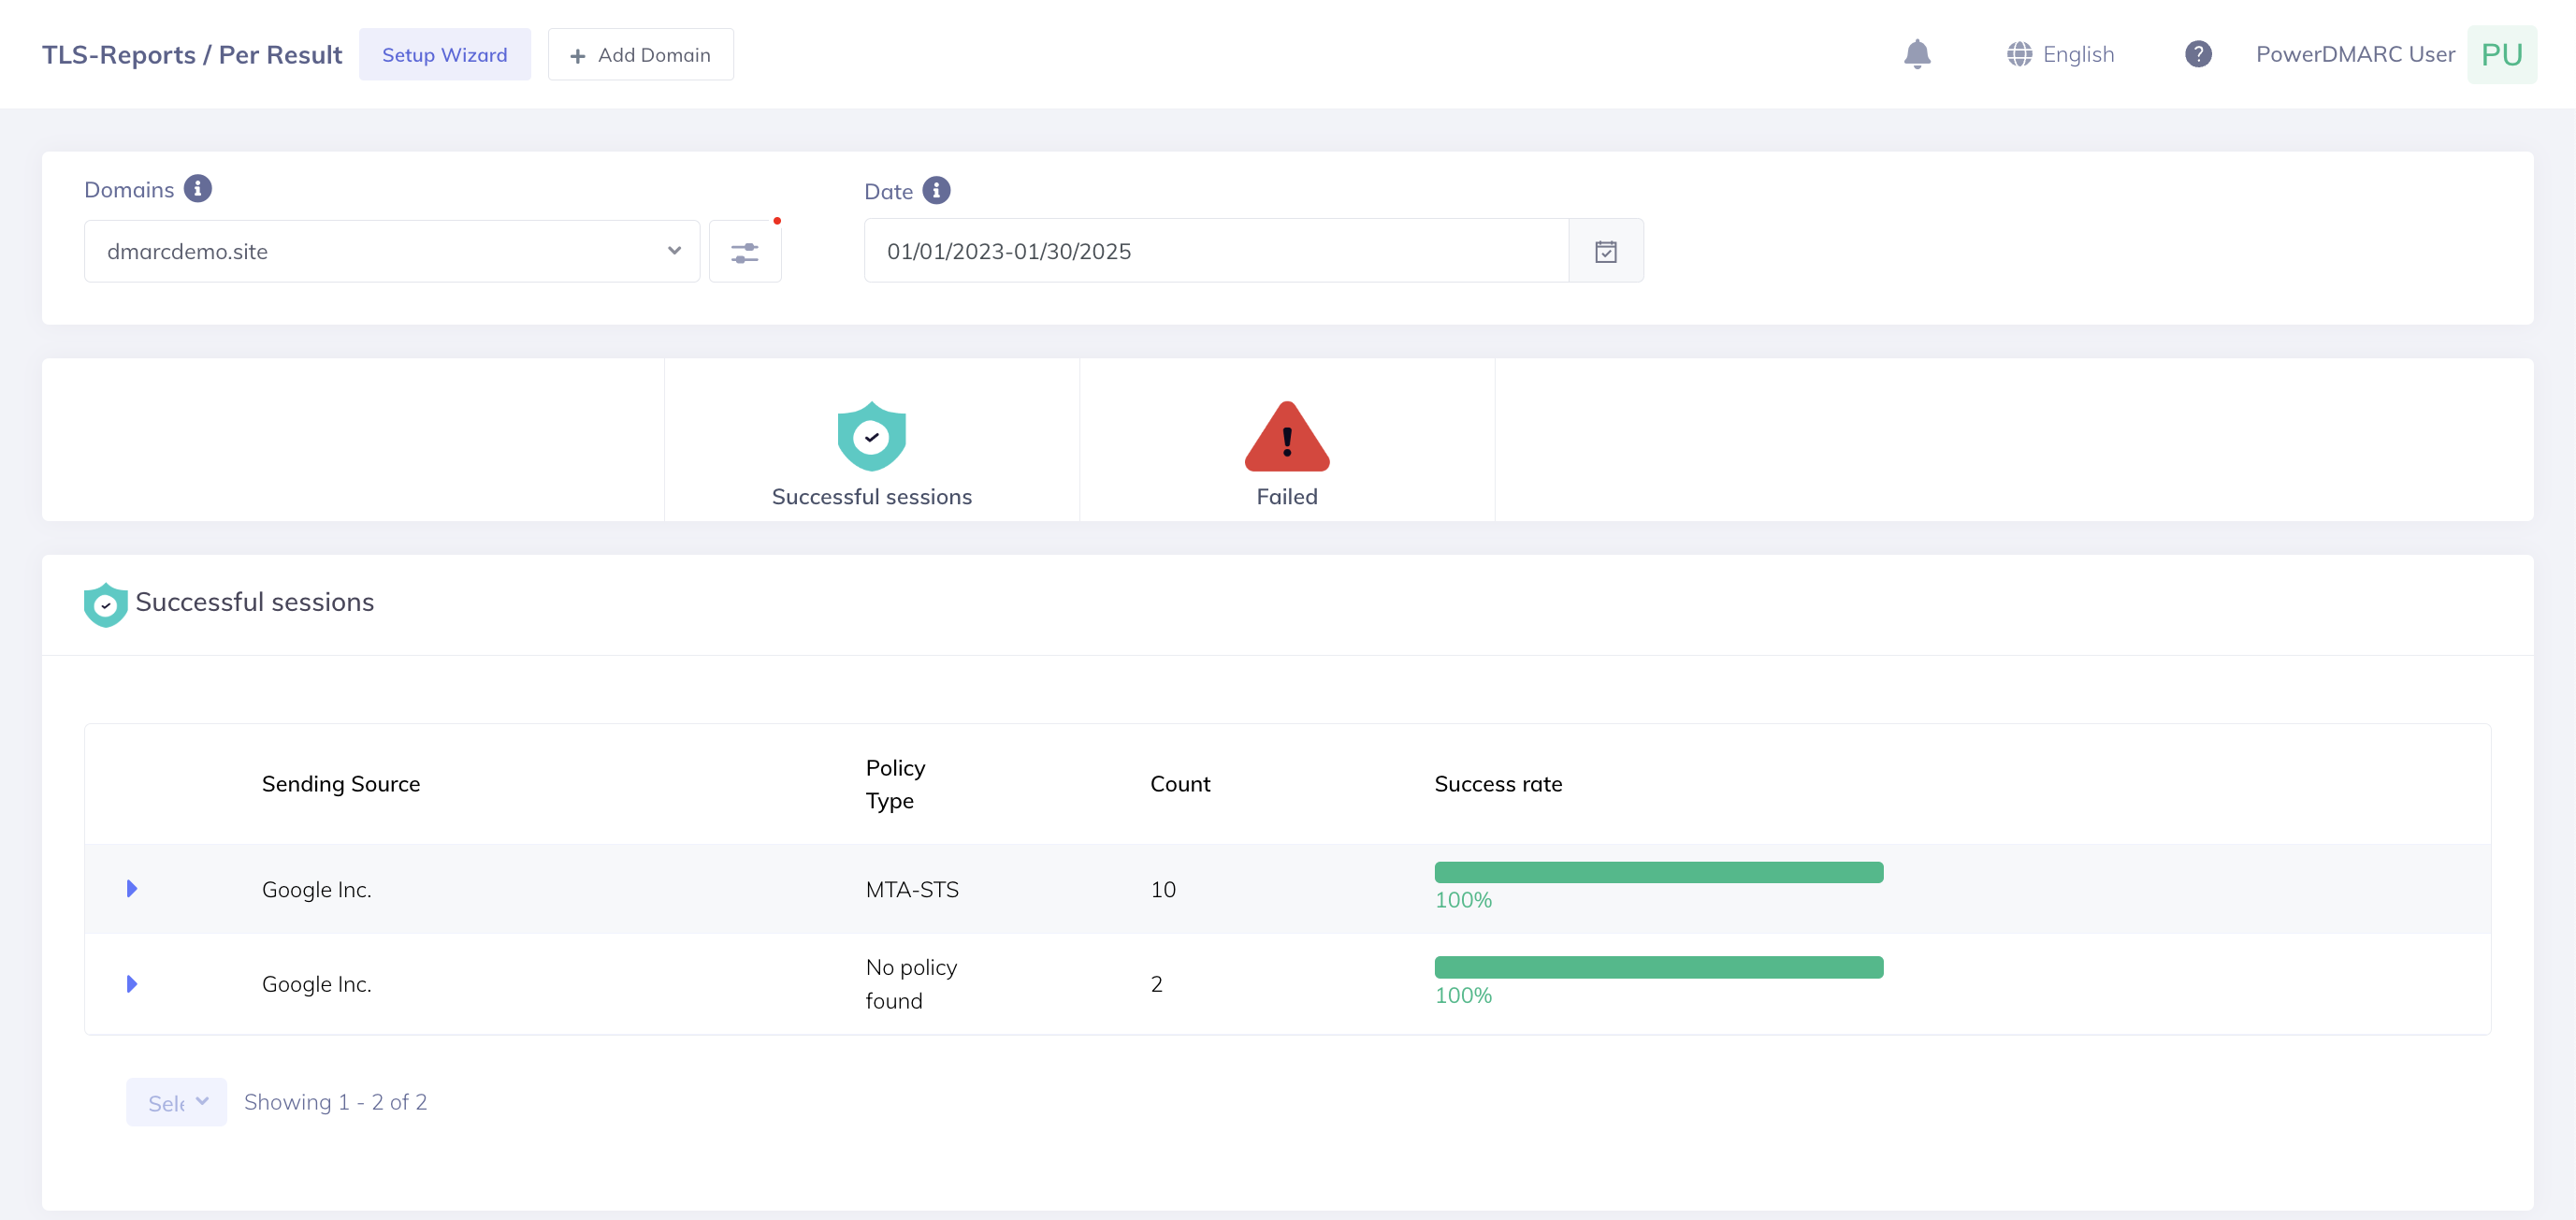This screenshot has width=2576, height=1220.
Task: Click the Date info icon
Action: (936, 190)
